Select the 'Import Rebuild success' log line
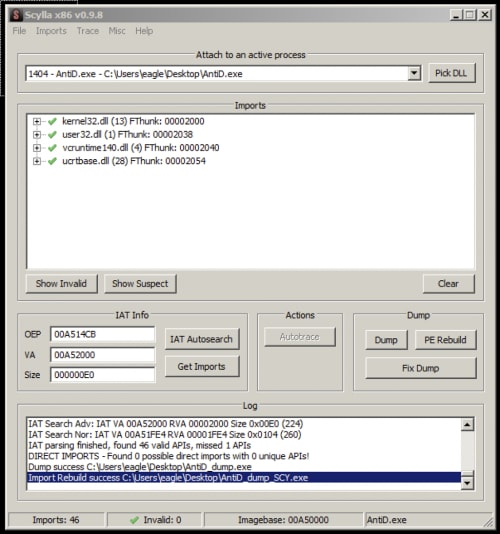 pyautogui.click(x=244, y=477)
